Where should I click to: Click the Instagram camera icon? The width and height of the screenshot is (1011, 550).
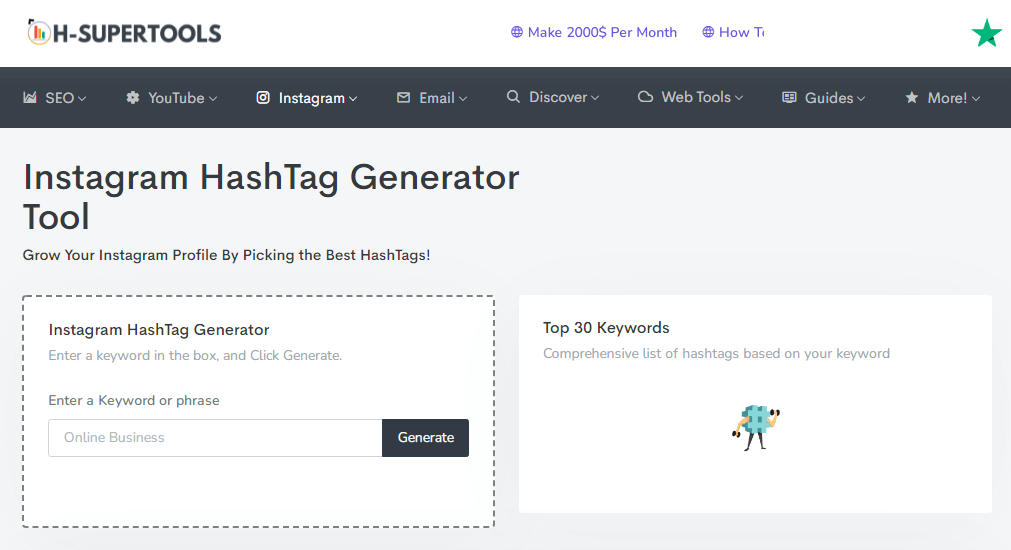pos(263,98)
